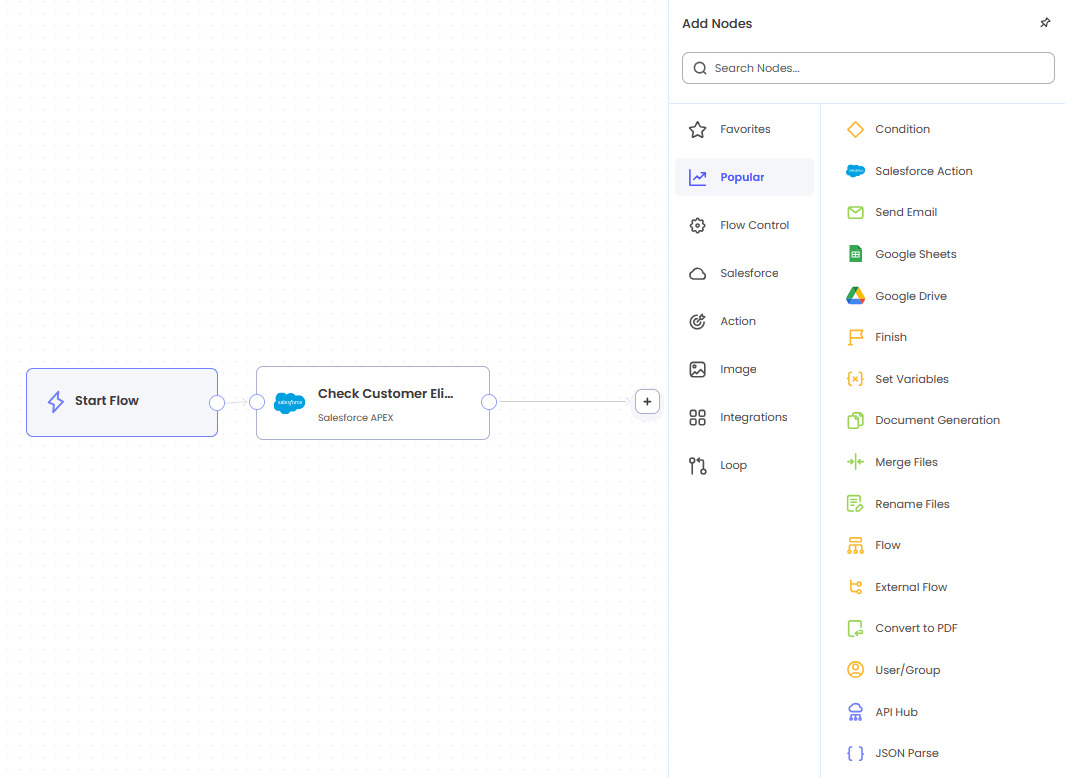Click the Integrations grid icon
The image size is (1065, 778).
[698, 417]
